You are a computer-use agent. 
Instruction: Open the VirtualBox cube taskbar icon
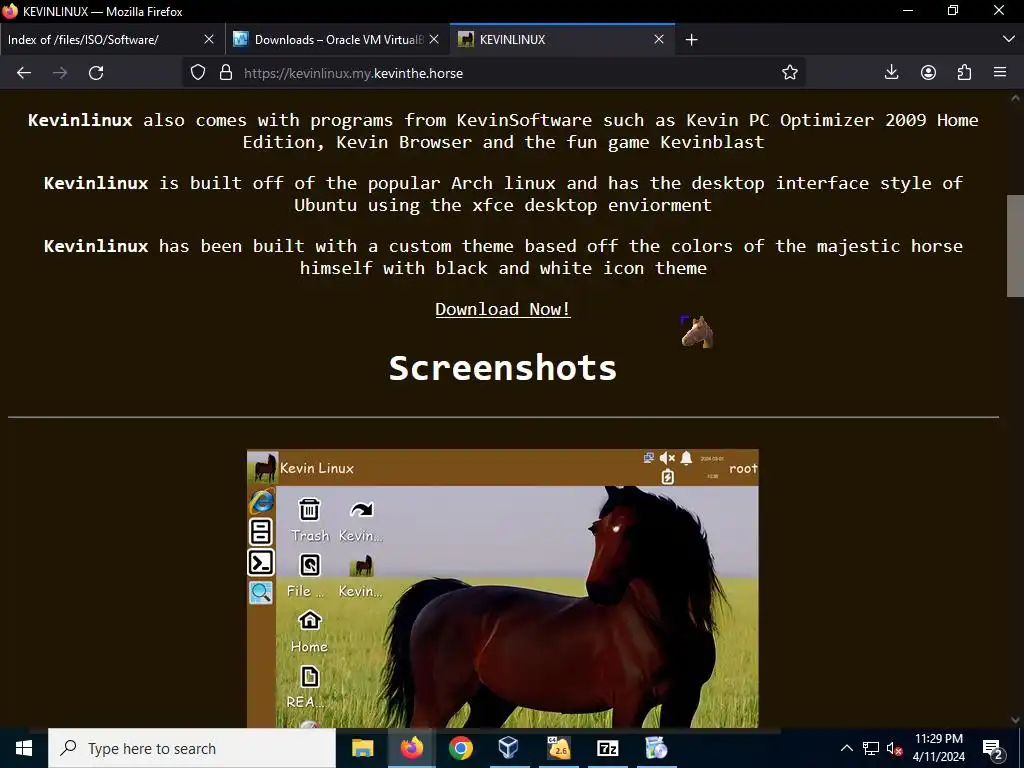click(509, 748)
